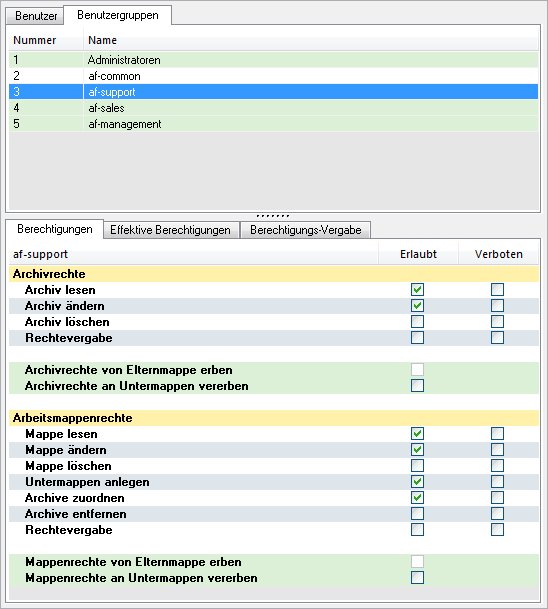Viewport: 548px width, 609px height.
Task: Select the af-common group row
Action: coord(274,76)
